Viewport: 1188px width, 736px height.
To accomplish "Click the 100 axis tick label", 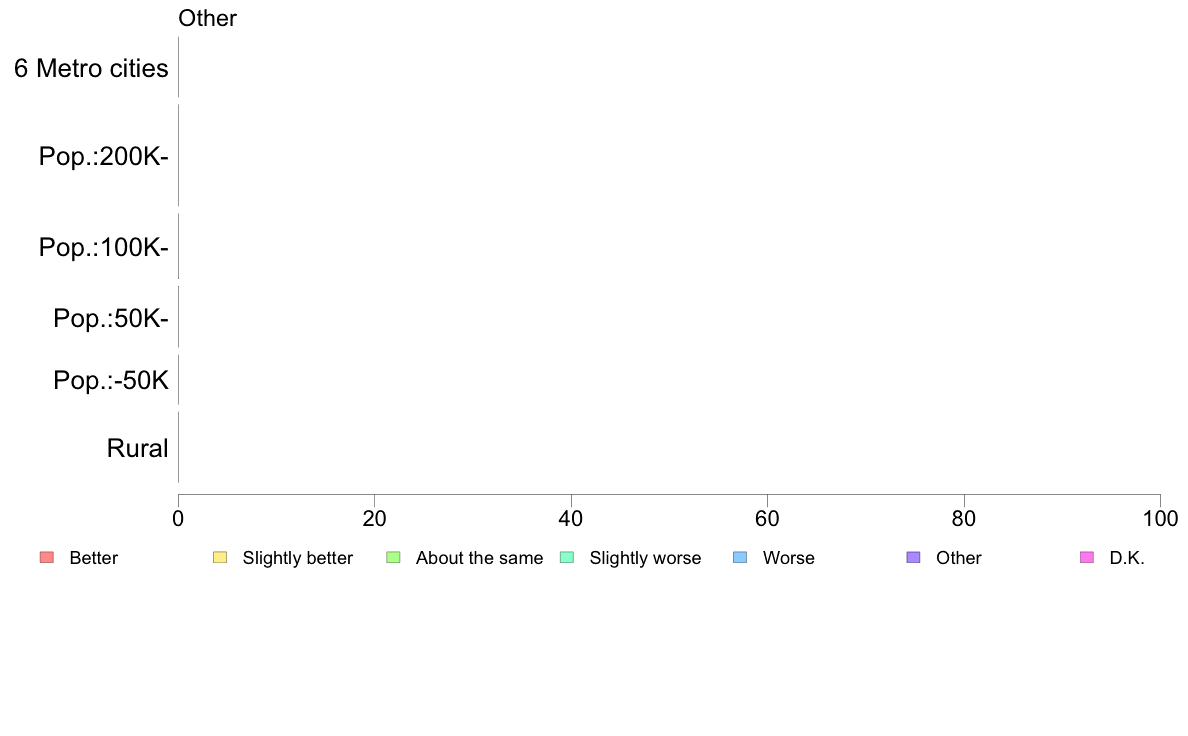I will [x=1159, y=518].
